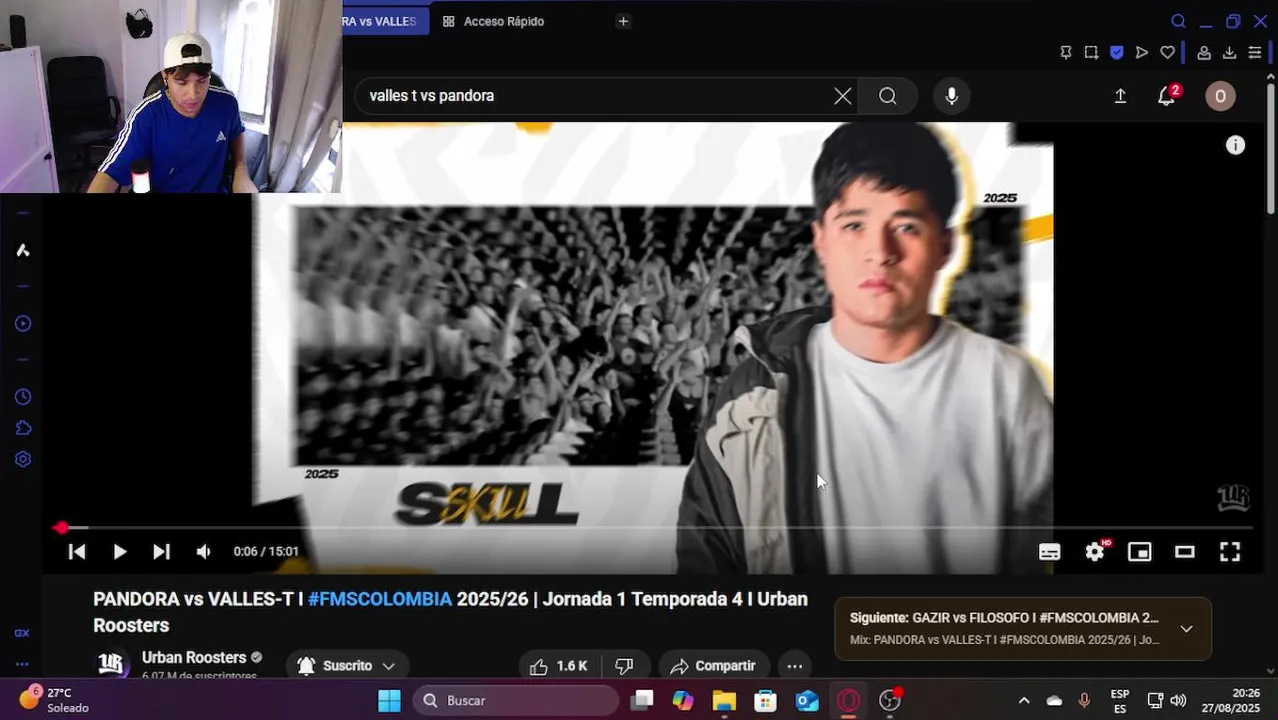Image resolution: width=1278 pixels, height=720 pixels.
Task: Open the Urban Roosters channel name
Action: tap(194, 657)
